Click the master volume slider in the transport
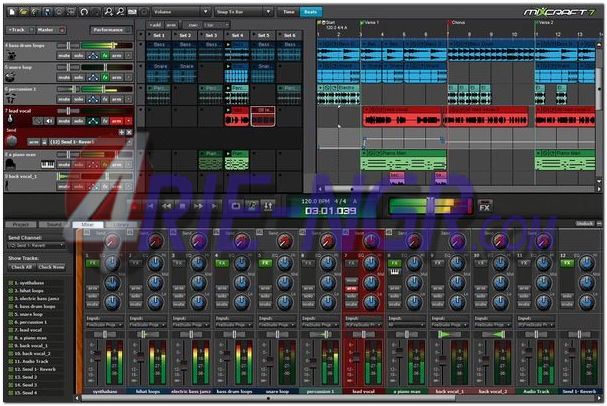 click(430, 206)
